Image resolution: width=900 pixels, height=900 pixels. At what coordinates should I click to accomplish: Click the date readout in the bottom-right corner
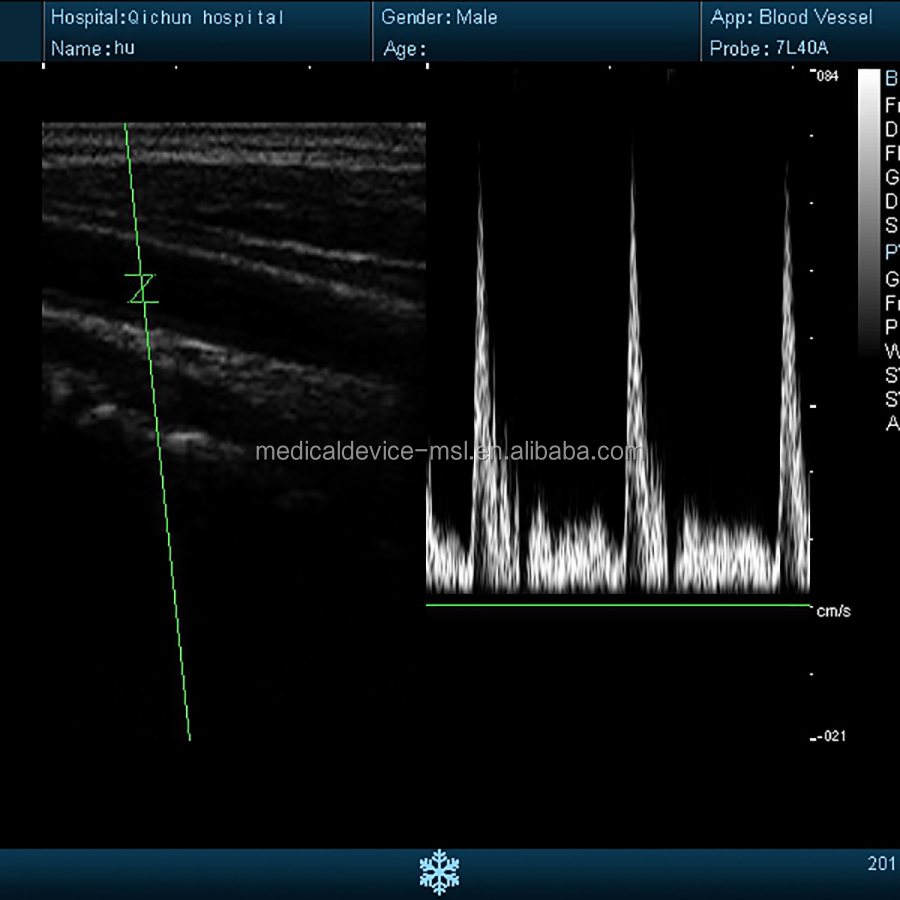[882, 863]
